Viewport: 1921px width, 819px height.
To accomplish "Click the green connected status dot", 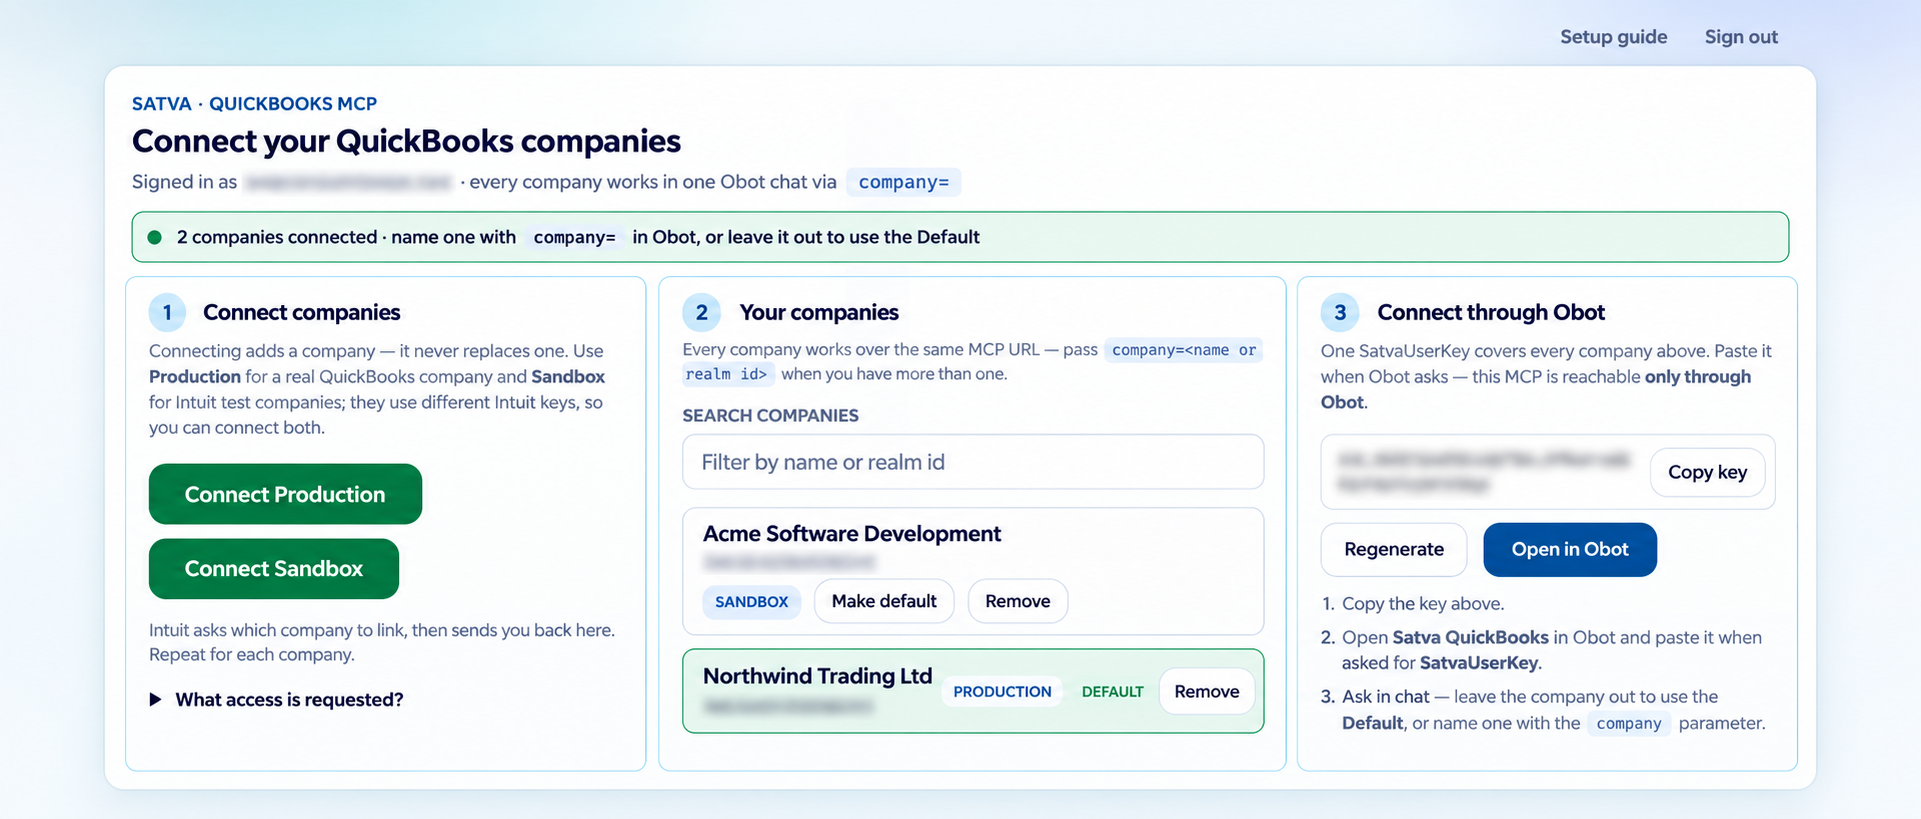I will click(155, 237).
